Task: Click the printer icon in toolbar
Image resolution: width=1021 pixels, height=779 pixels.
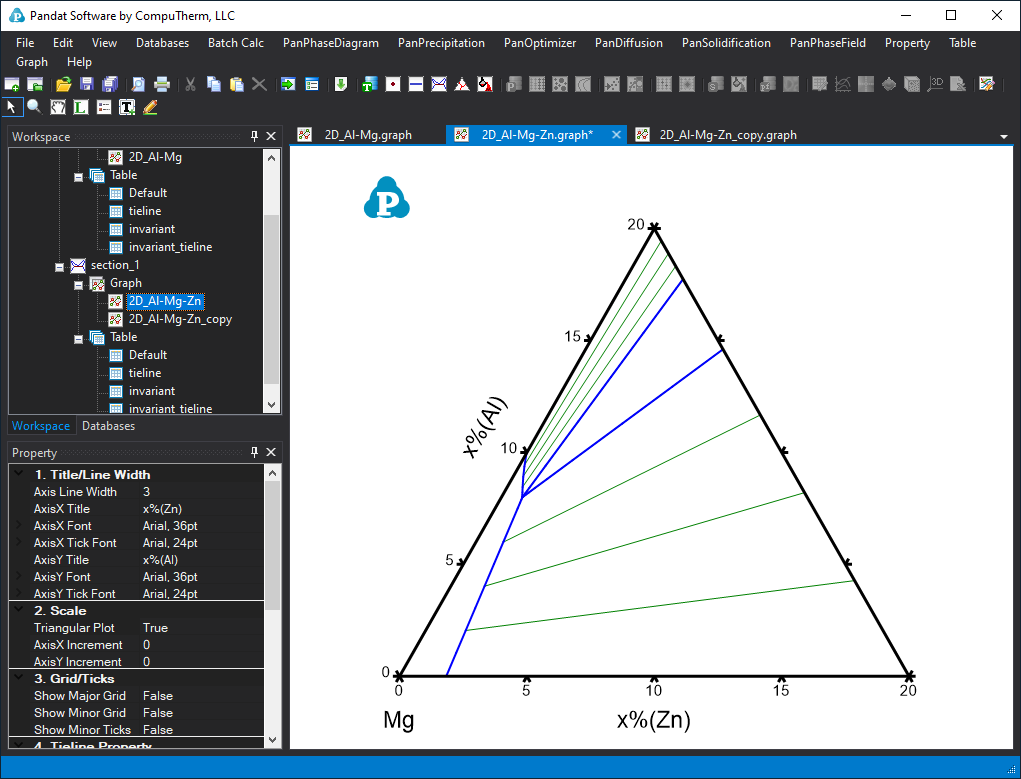Action: coord(162,84)
